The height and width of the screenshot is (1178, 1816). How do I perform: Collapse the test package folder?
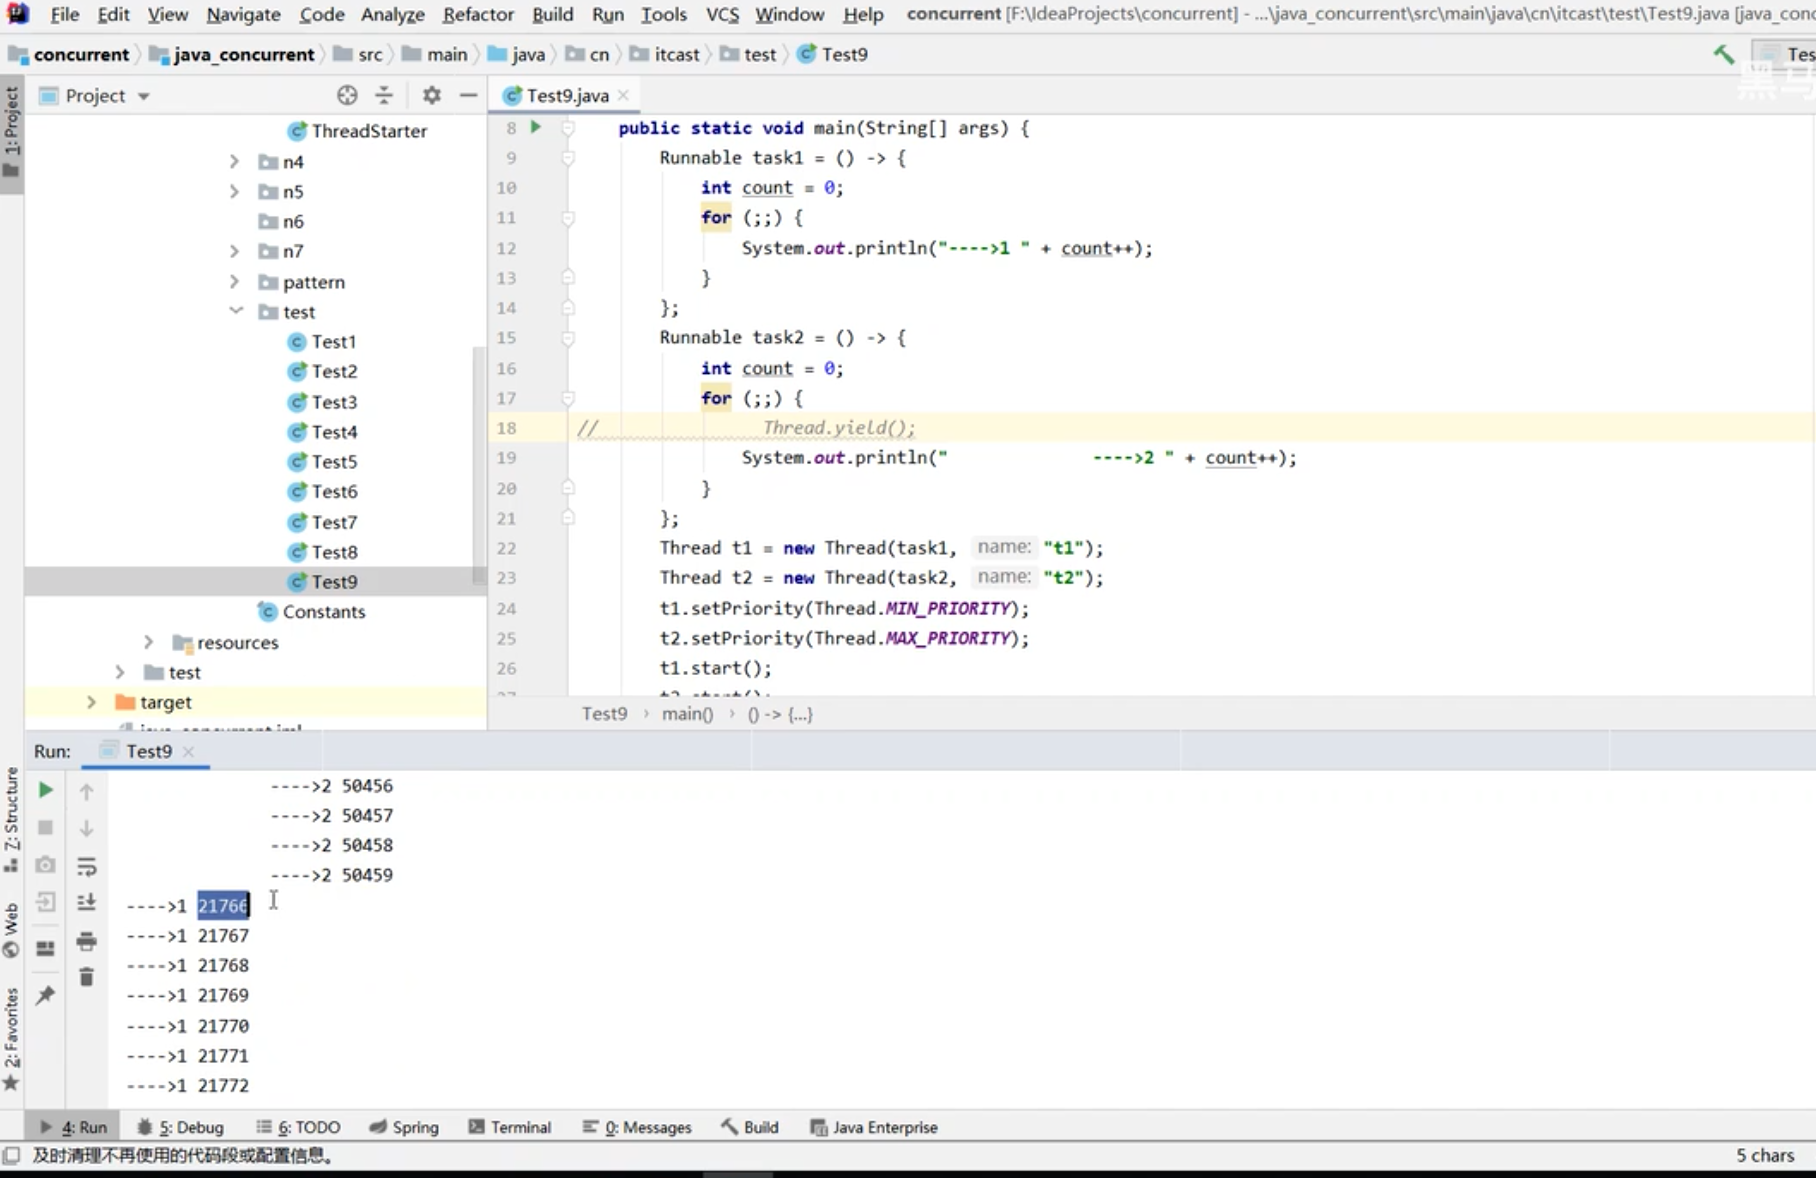point(236,311)
